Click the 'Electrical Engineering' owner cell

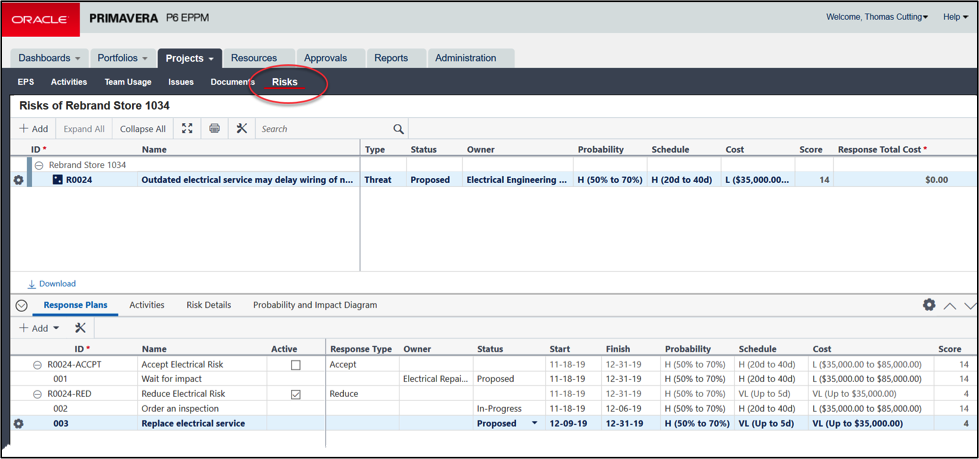[x=516, y=180]
